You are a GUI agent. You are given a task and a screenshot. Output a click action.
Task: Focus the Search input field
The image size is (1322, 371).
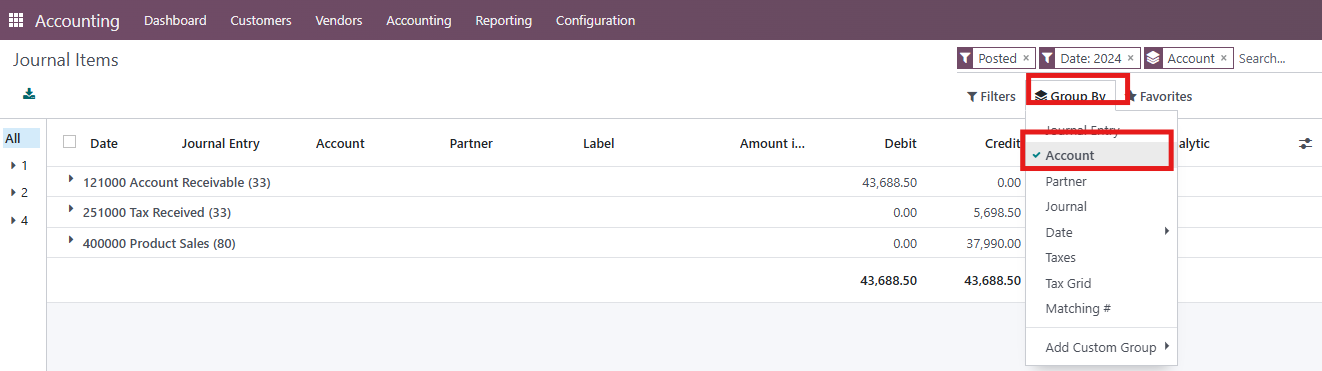pyautogui.click(x=1277, y=59)
